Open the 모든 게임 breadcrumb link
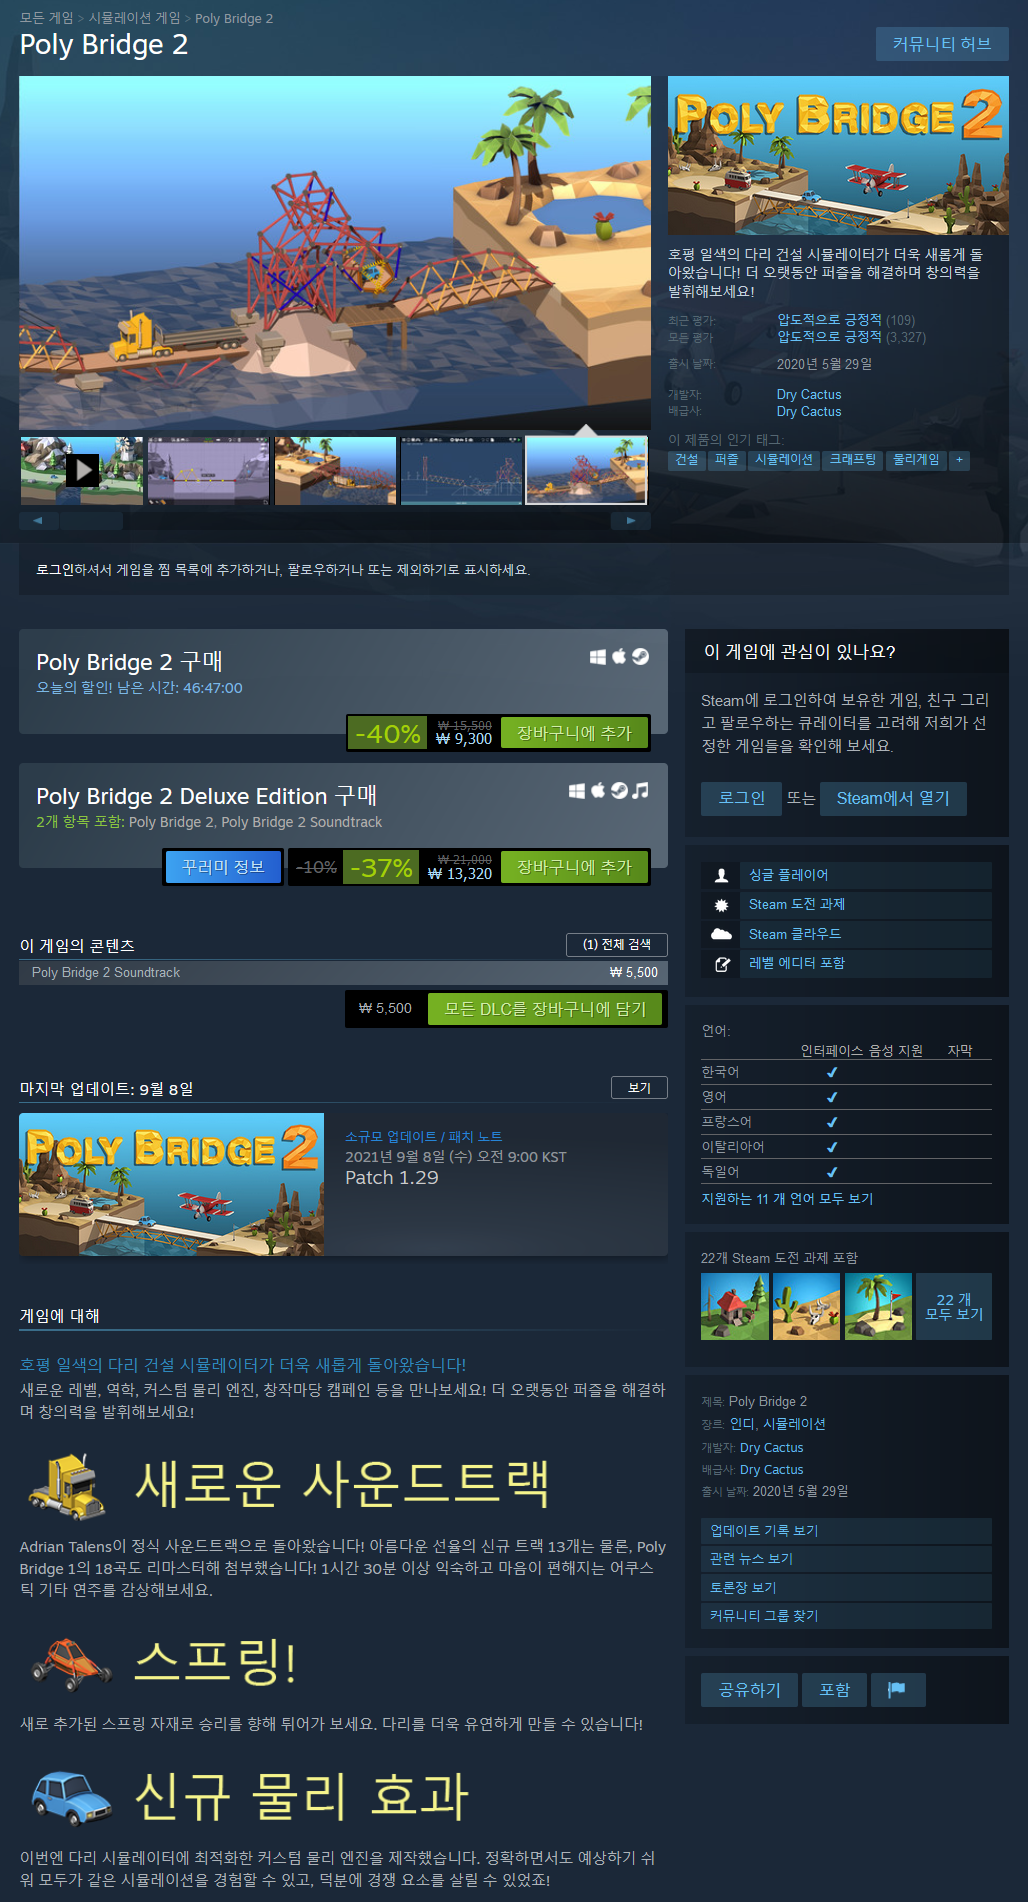The width and height of the screenshot is (1028, 1902). click(46, 18)
